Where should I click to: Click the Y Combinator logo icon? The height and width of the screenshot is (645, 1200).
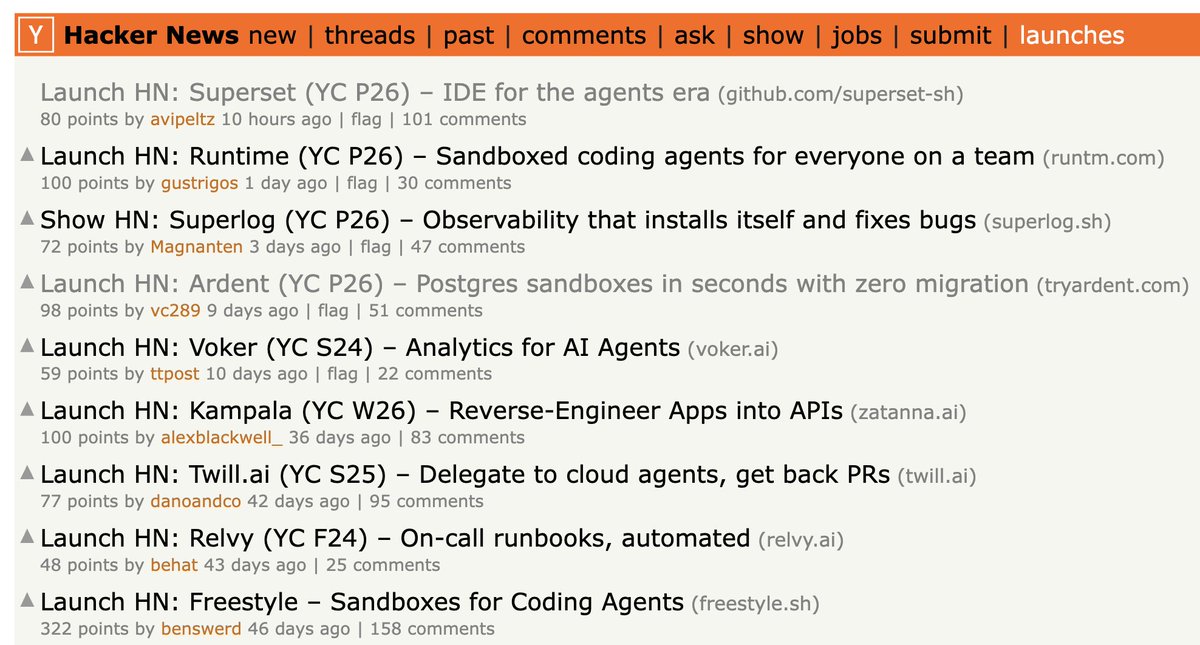36,36
